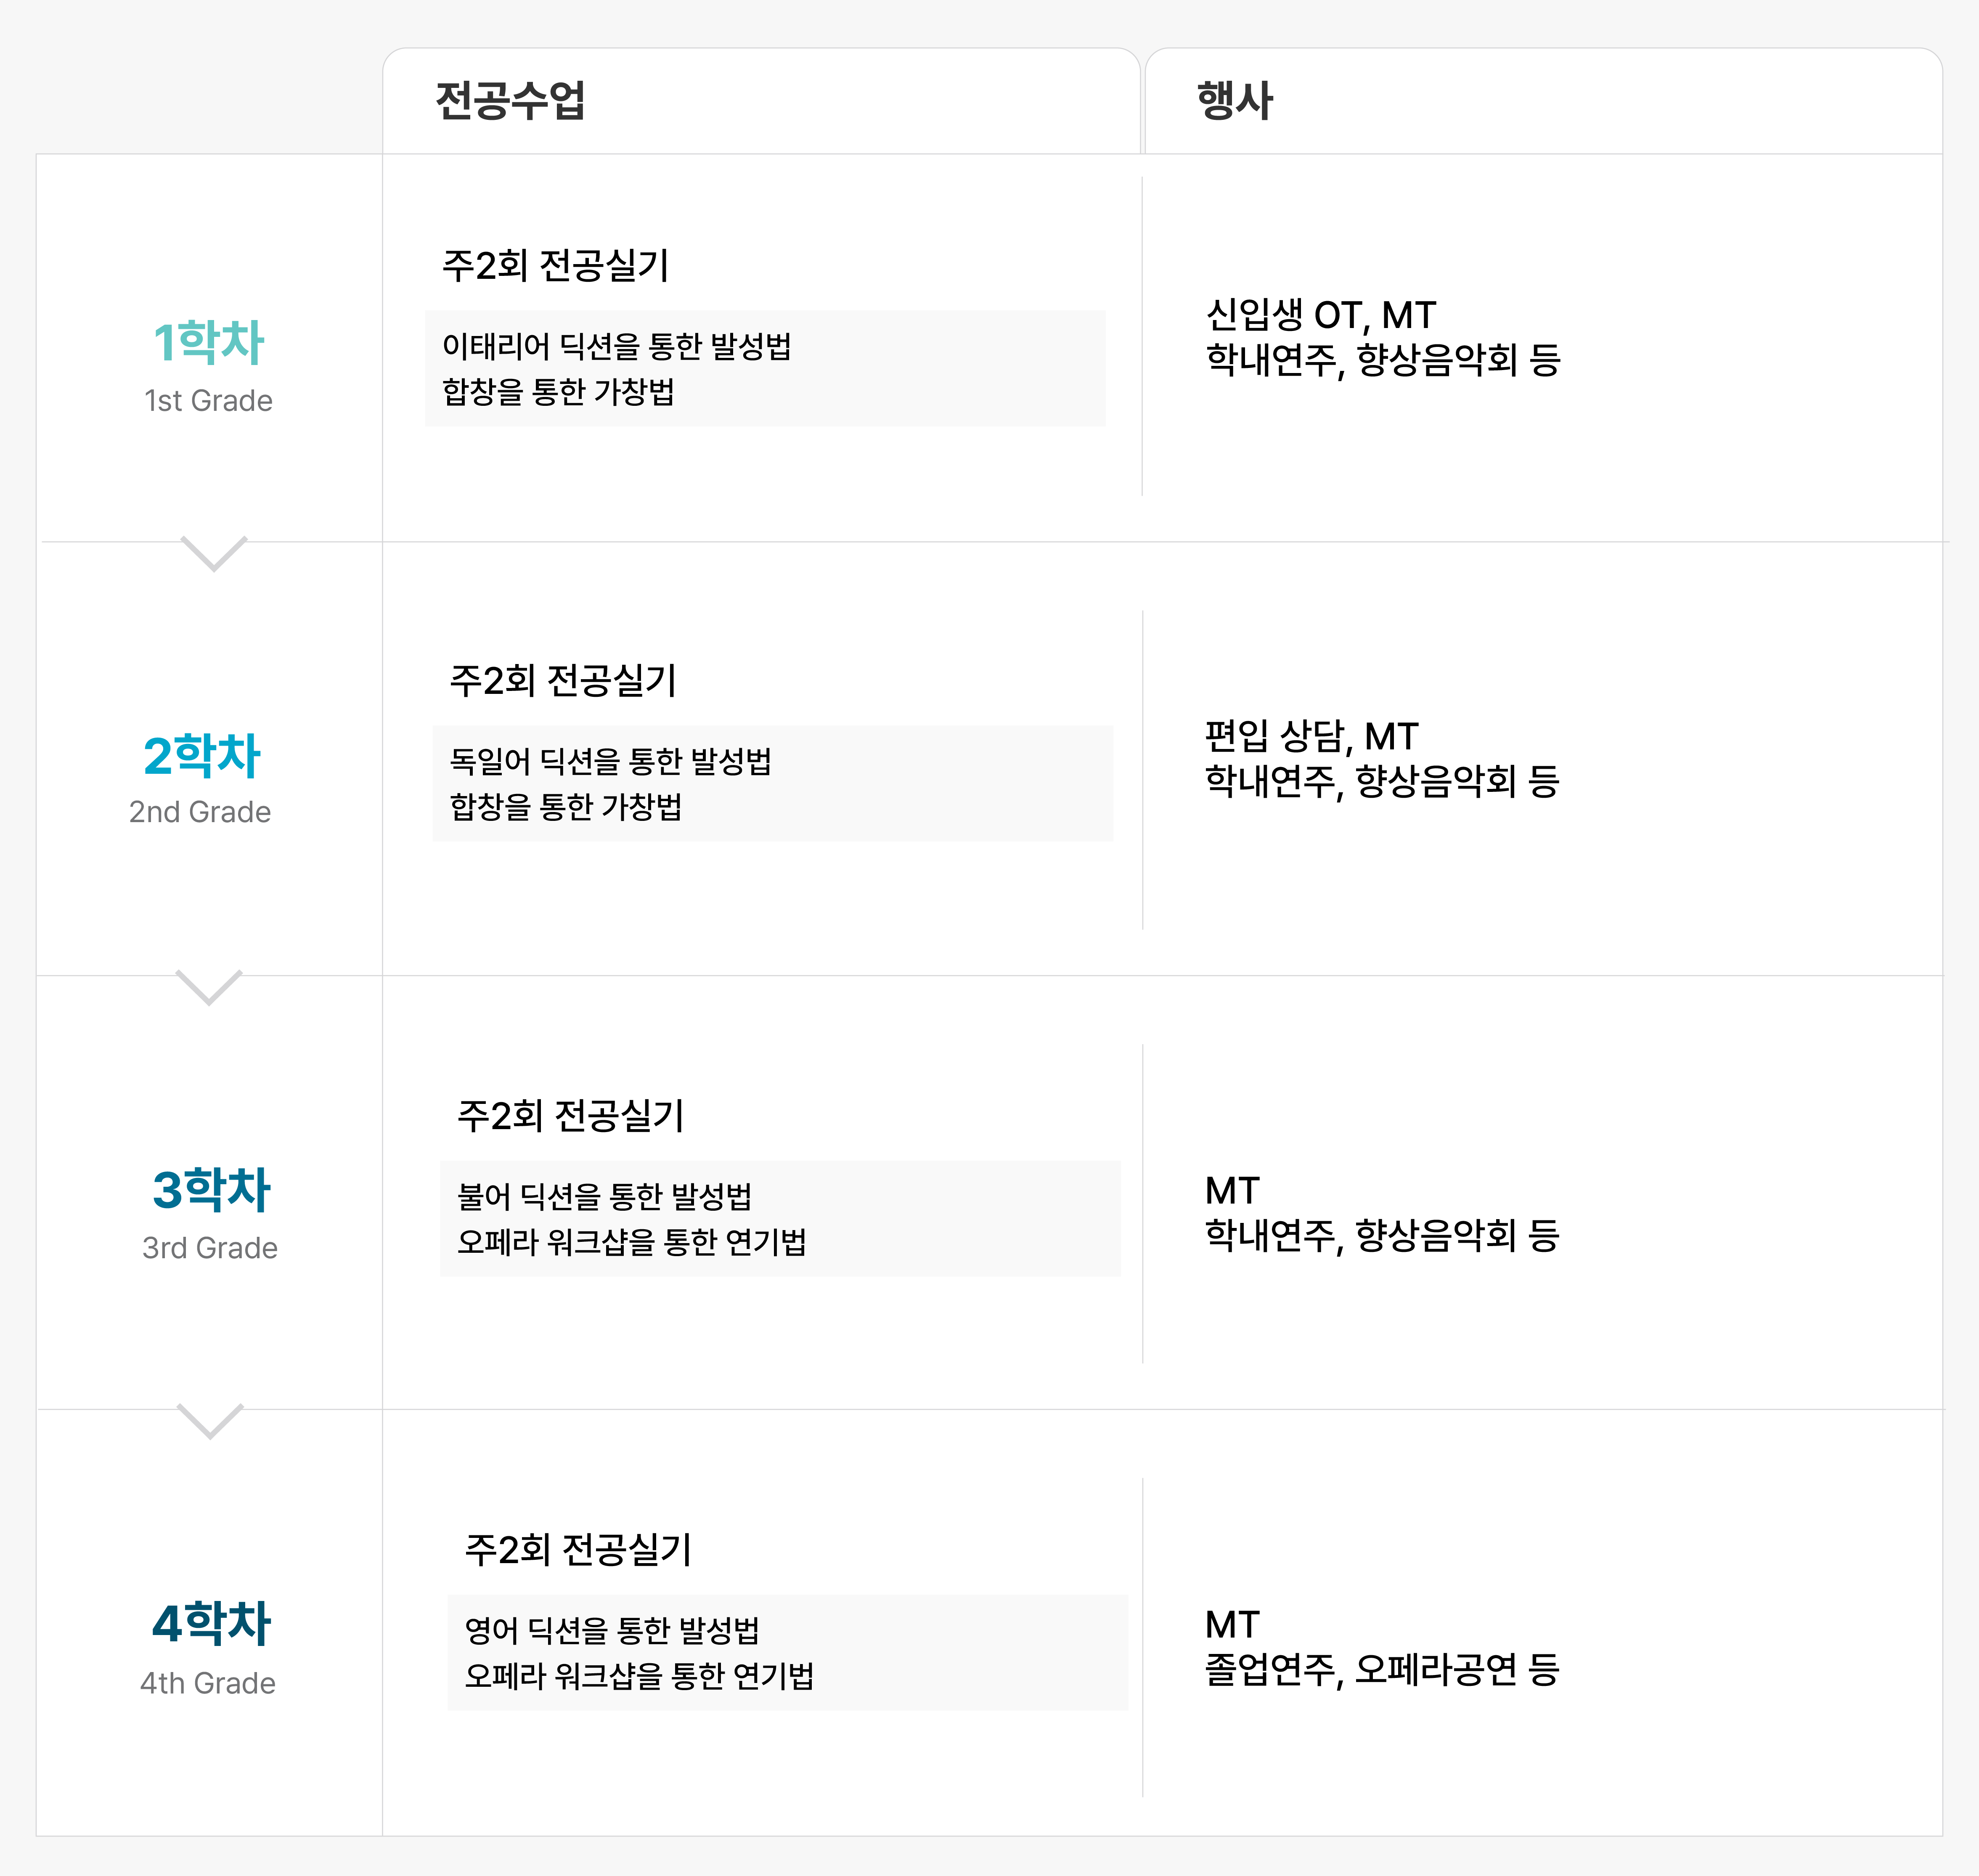Click the chevron arrow below 3학차
Screen dimensions: 1979x1876
click(210, 1421)
